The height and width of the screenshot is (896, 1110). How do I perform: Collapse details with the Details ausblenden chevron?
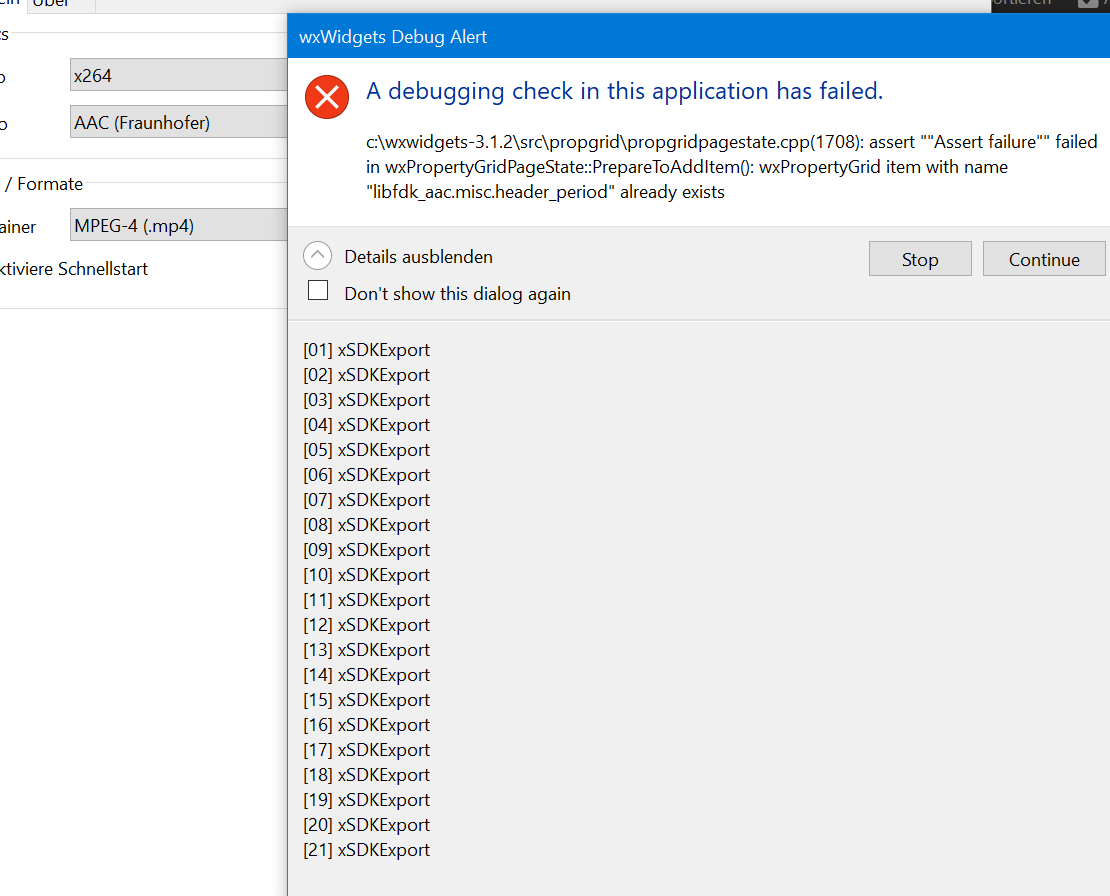(317, 257)
